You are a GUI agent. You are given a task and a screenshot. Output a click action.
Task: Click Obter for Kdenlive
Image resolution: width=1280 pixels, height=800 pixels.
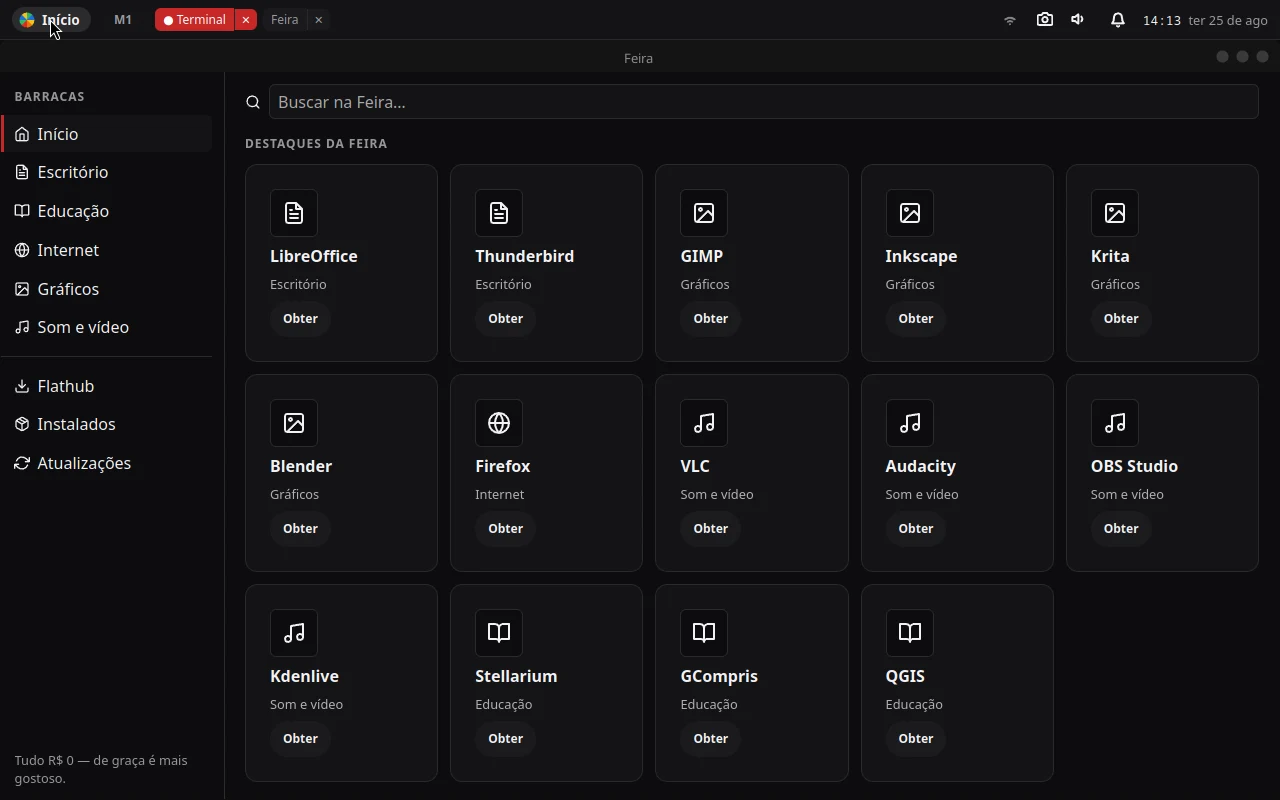click(300, 739)
